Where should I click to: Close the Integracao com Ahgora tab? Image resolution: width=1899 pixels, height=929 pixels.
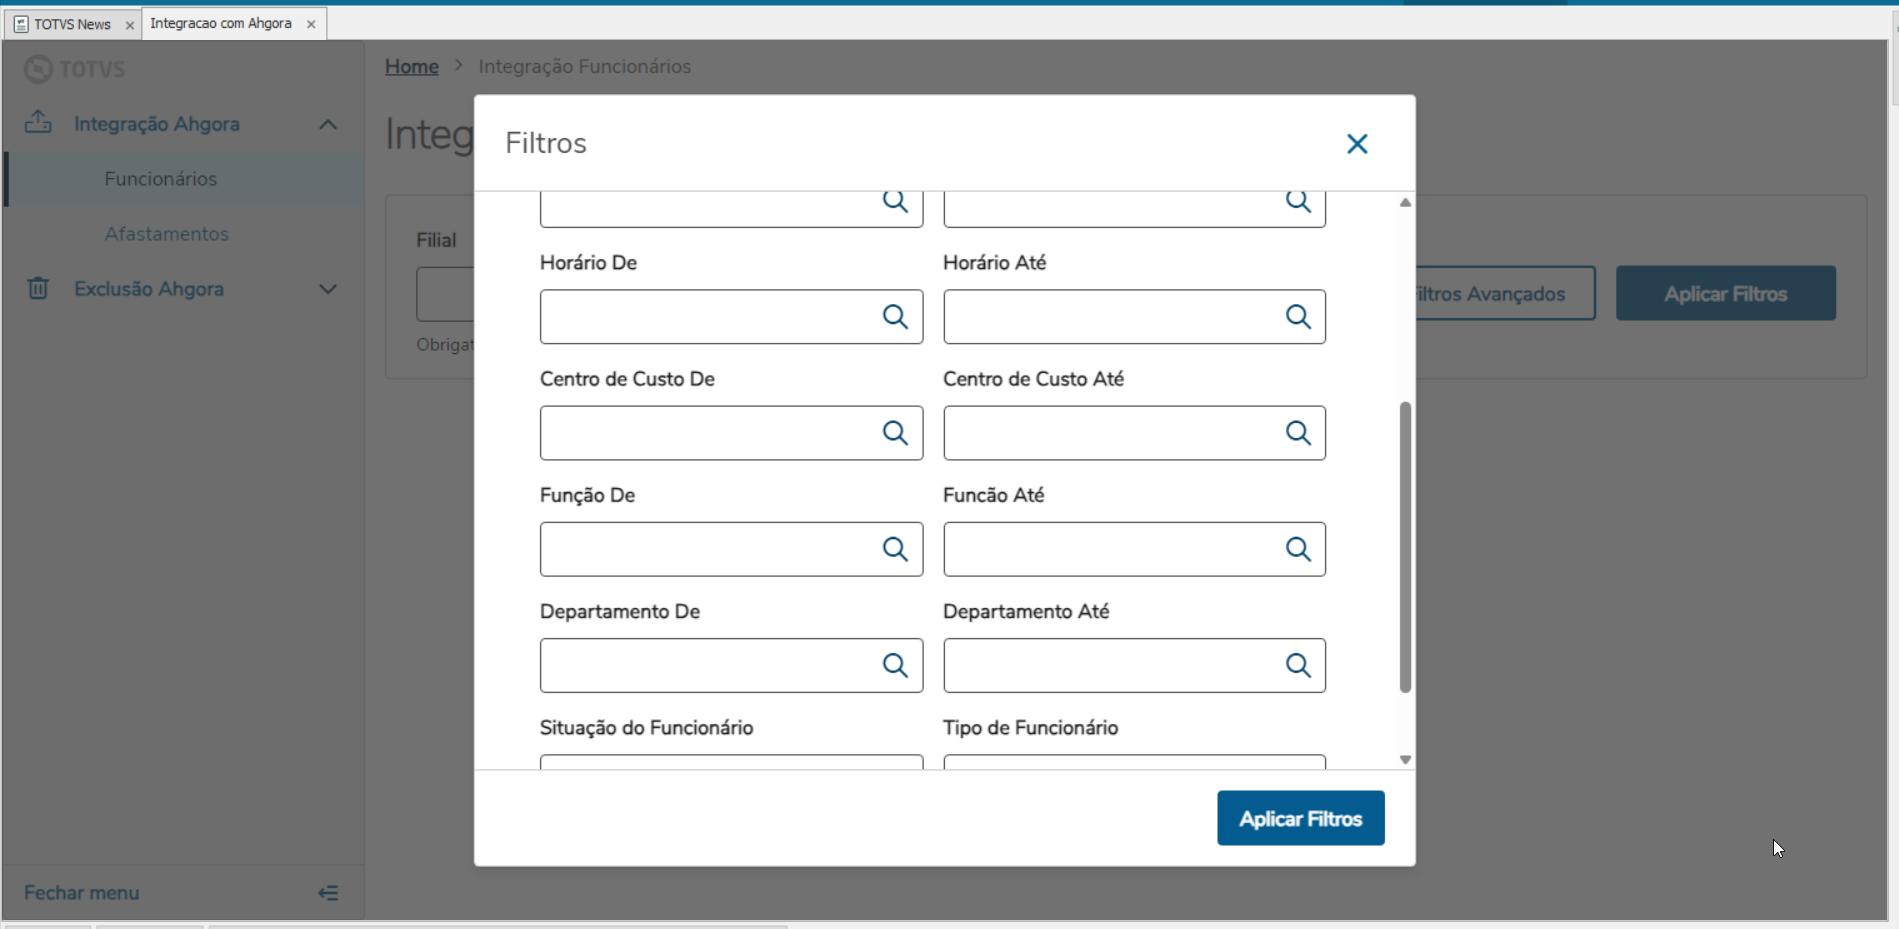click(311, 24)
